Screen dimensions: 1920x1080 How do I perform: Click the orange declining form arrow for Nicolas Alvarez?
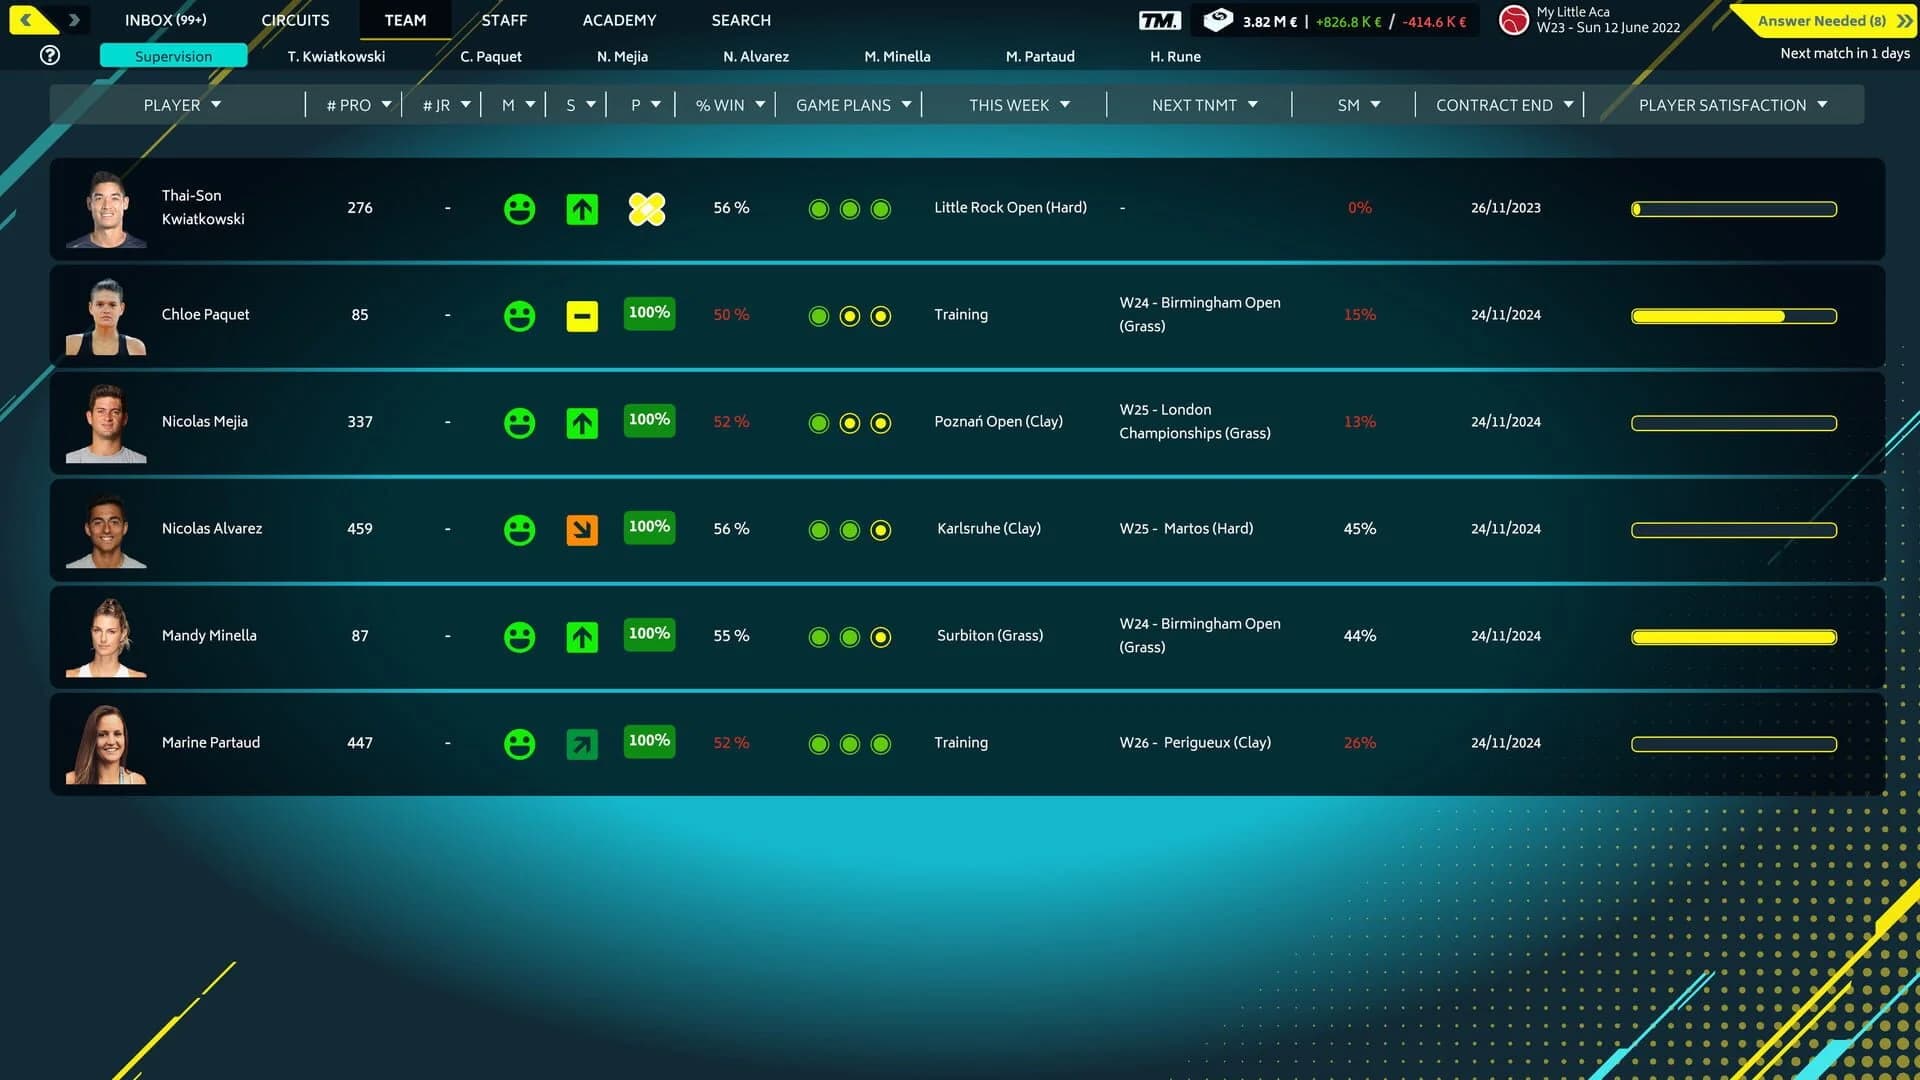tap(582, 529)
